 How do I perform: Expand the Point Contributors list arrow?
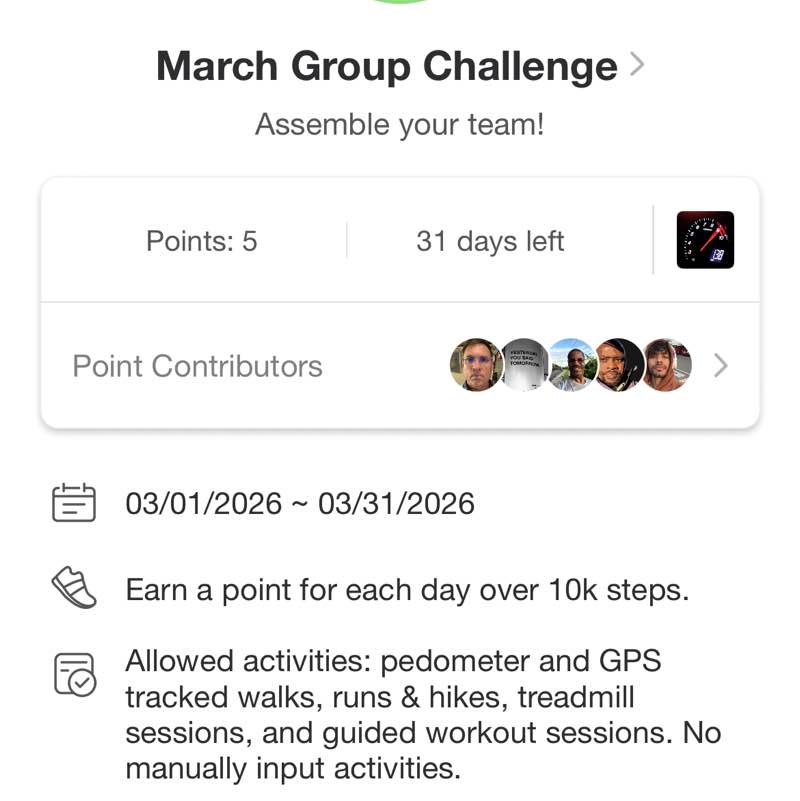(x=721, y=366)
